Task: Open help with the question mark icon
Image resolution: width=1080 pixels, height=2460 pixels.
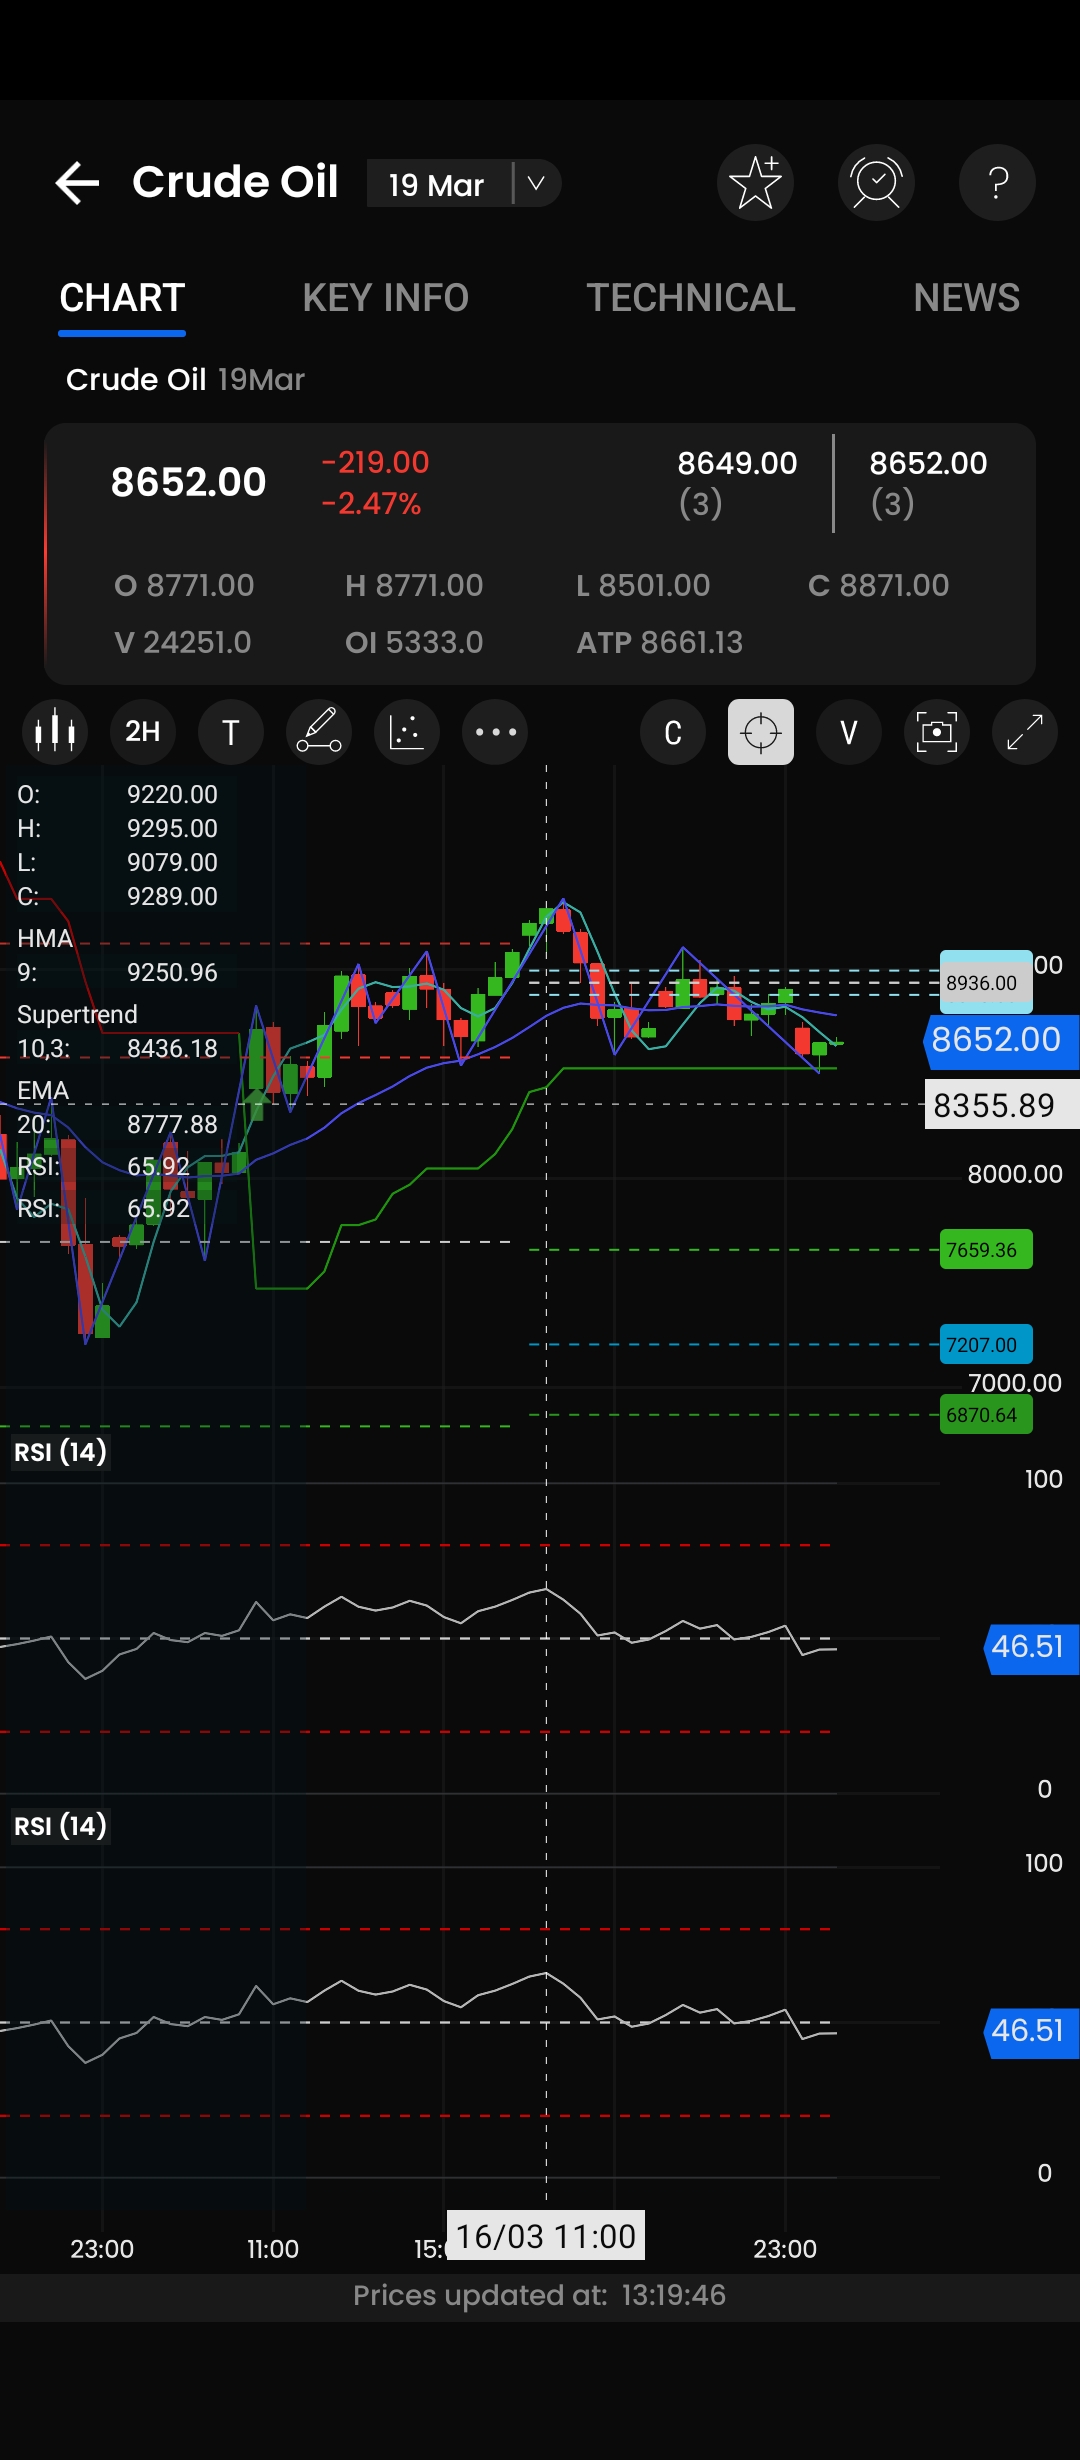Action: pyautogui.click(x=997, y=183)
